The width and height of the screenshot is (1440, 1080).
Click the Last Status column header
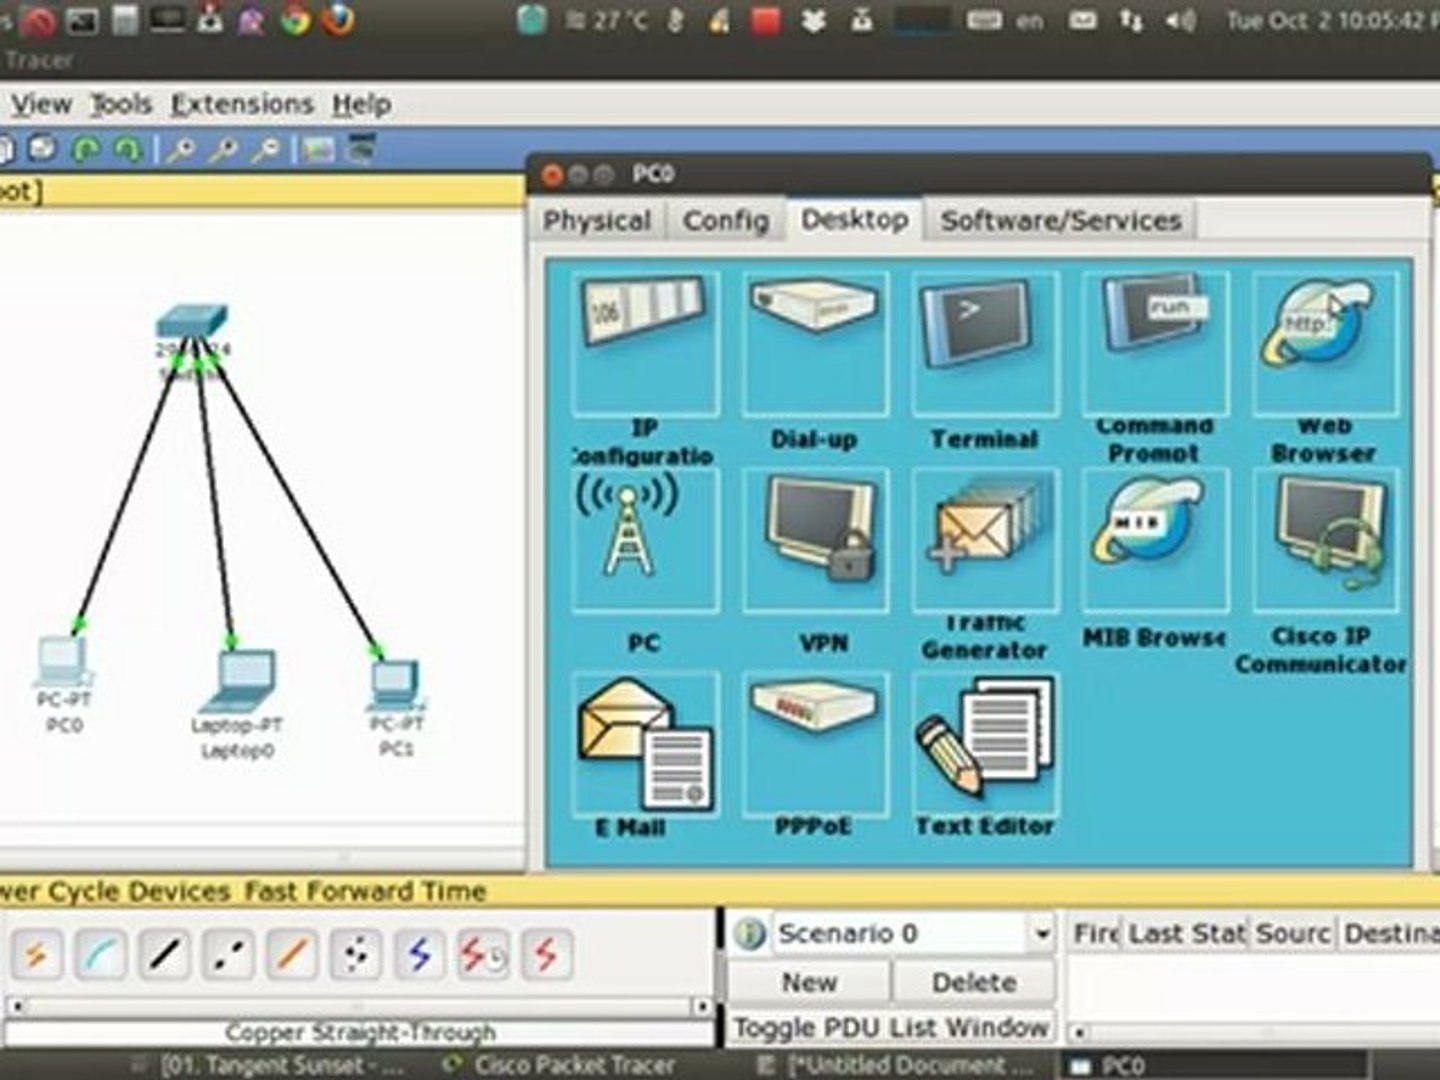(1187, 933)
